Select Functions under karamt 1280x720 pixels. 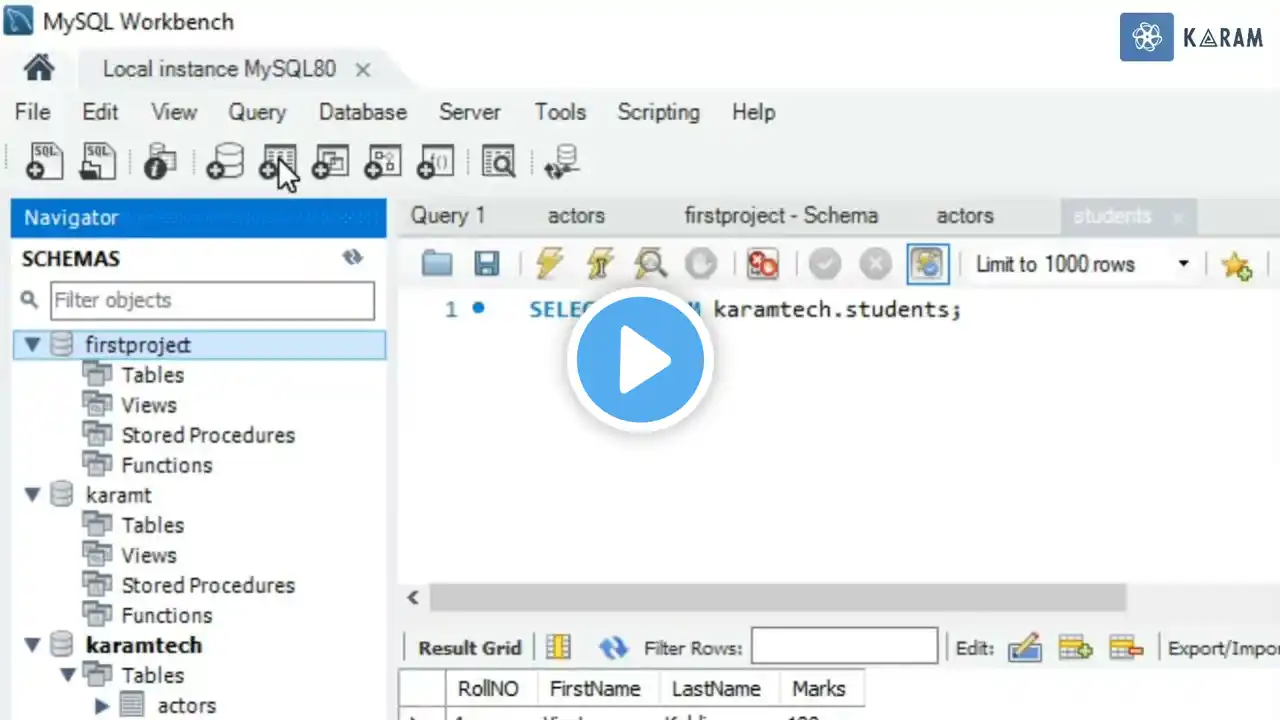click(167, 615)
